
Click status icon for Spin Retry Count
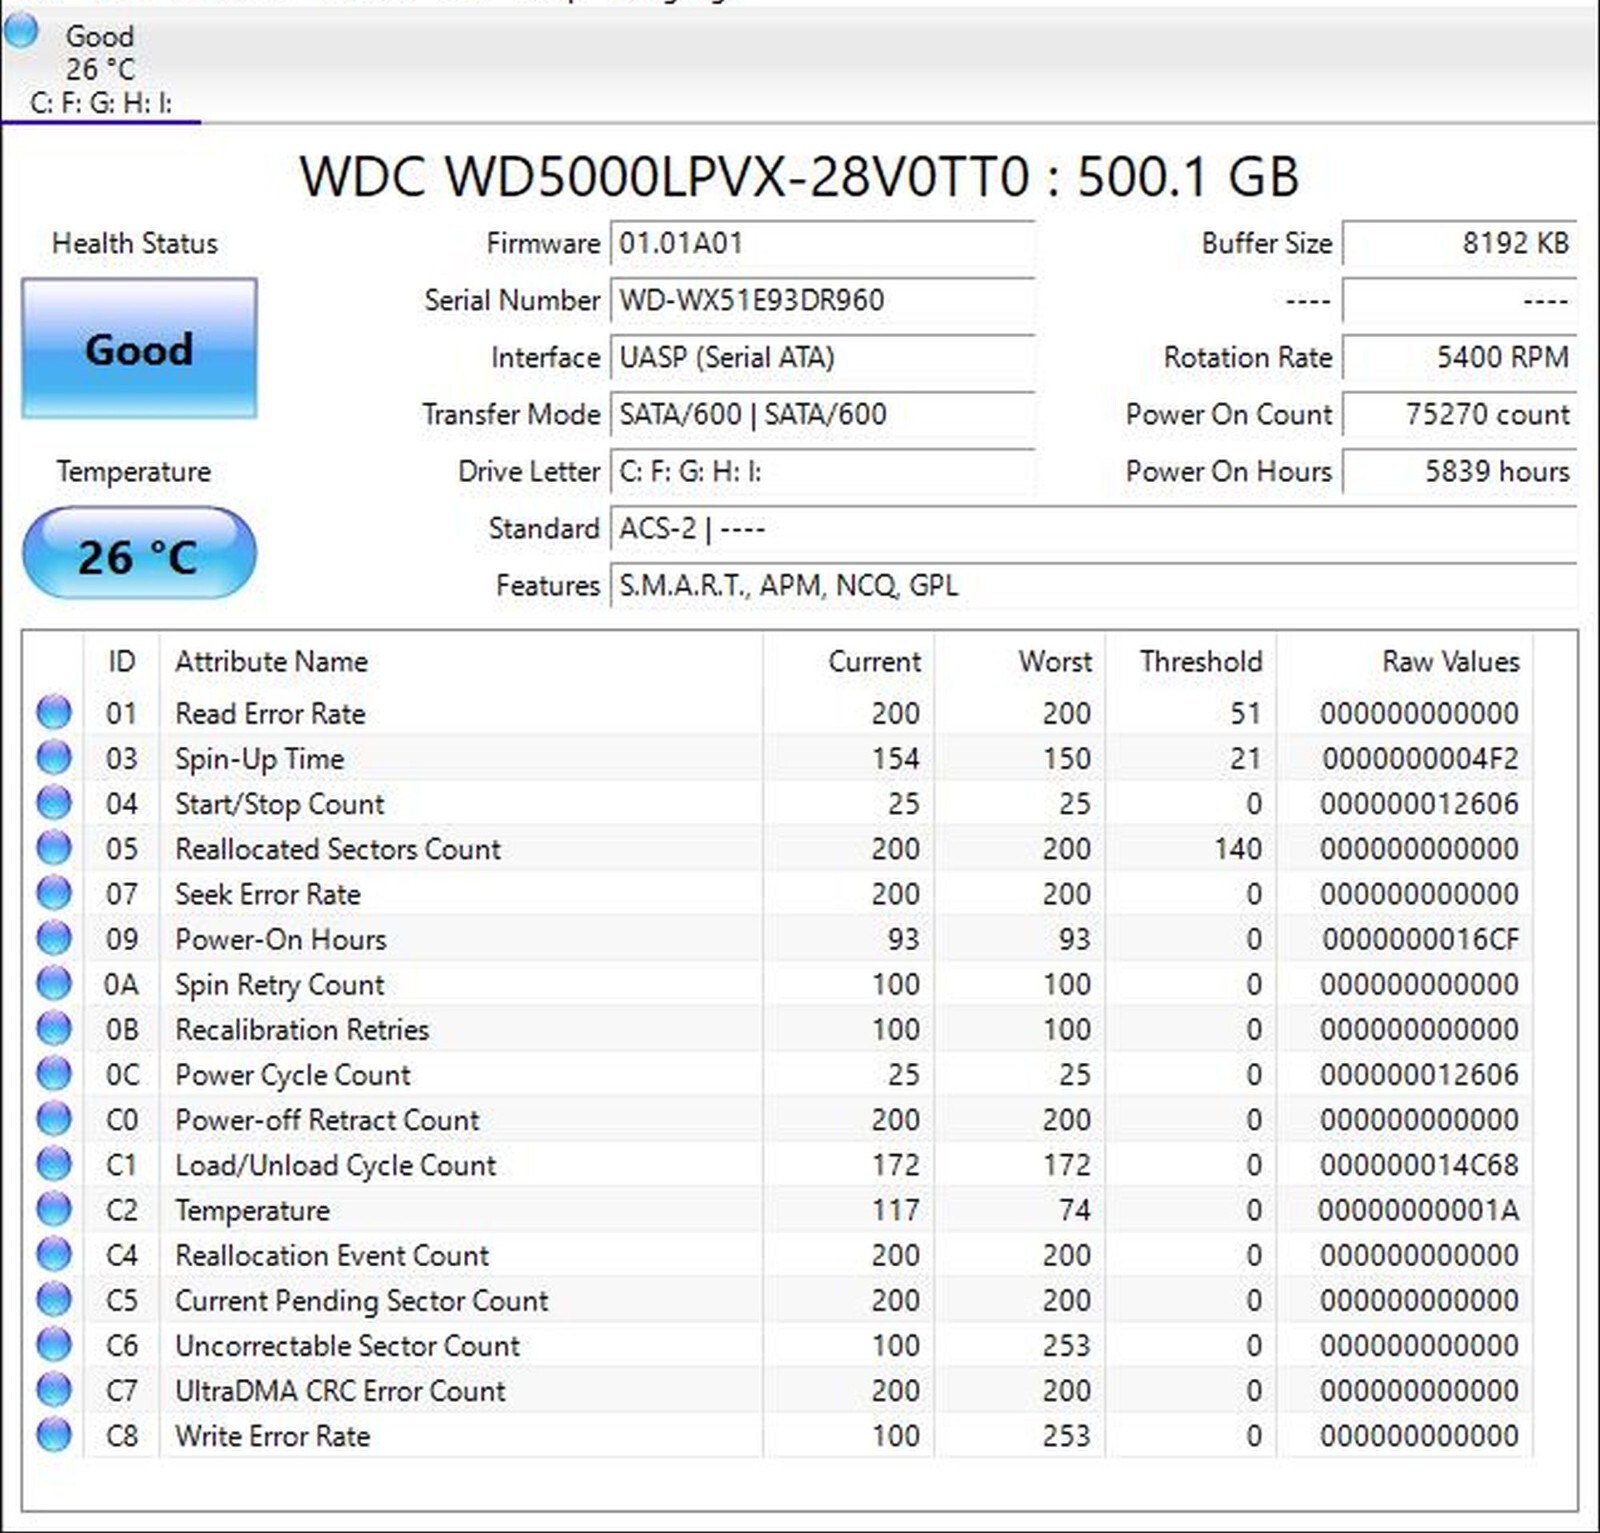pyautogui.click(x=54, y=983)
